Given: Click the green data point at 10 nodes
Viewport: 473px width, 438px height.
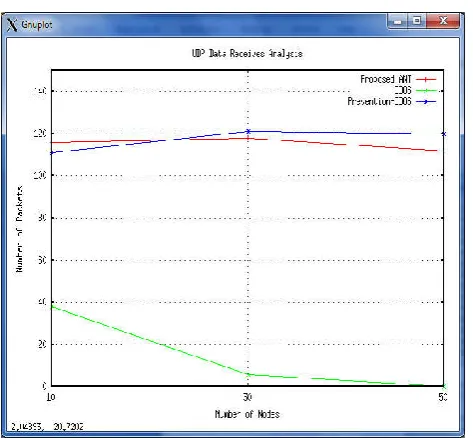Looking at the screenshot, I should pos(52,306).
